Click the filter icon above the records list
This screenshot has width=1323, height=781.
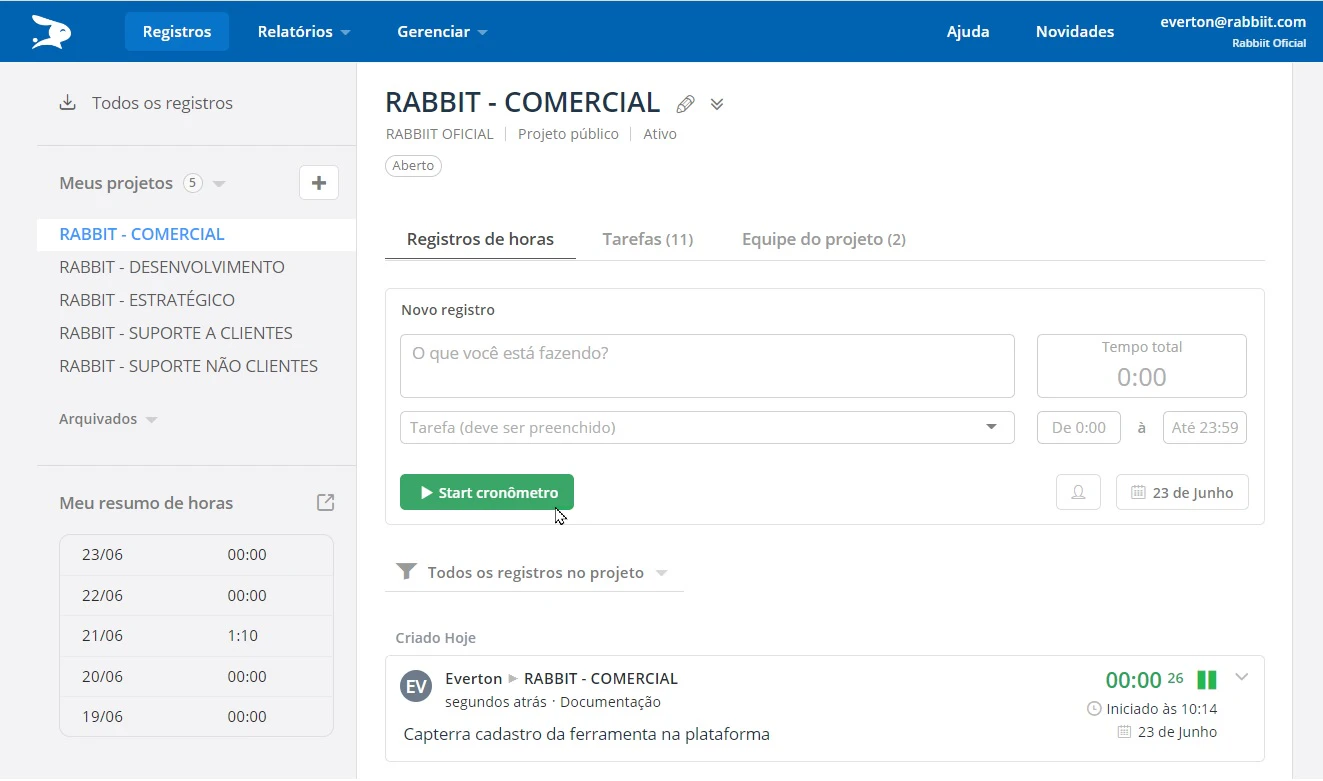coord(406,571)
